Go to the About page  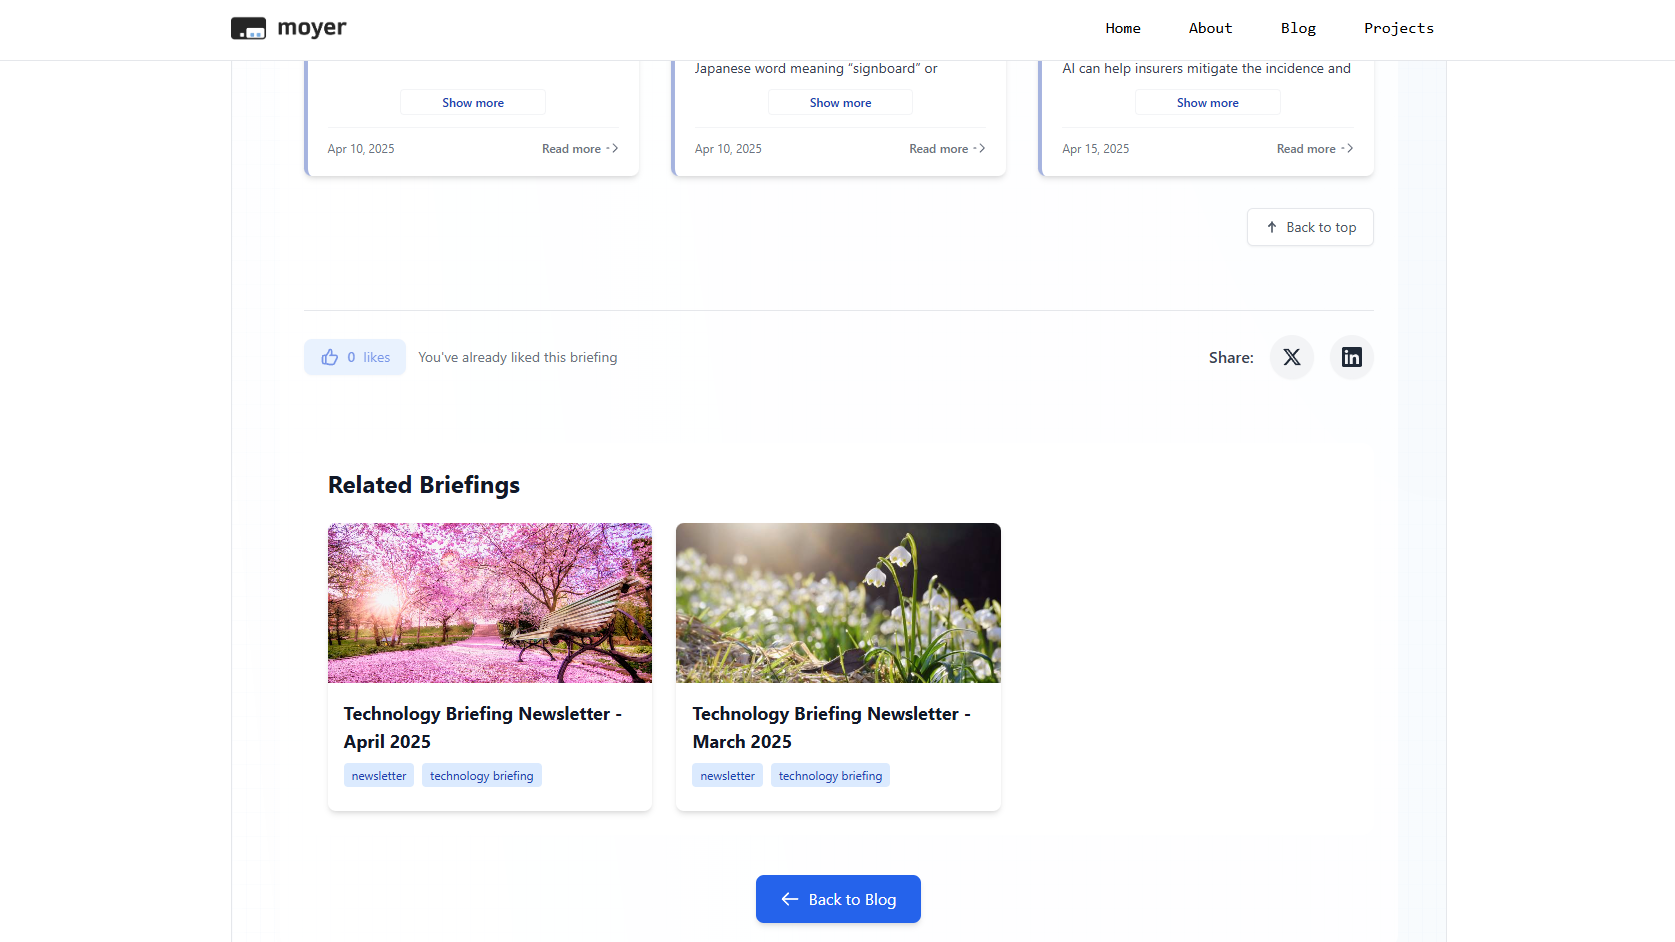[x=1210, y=28]
